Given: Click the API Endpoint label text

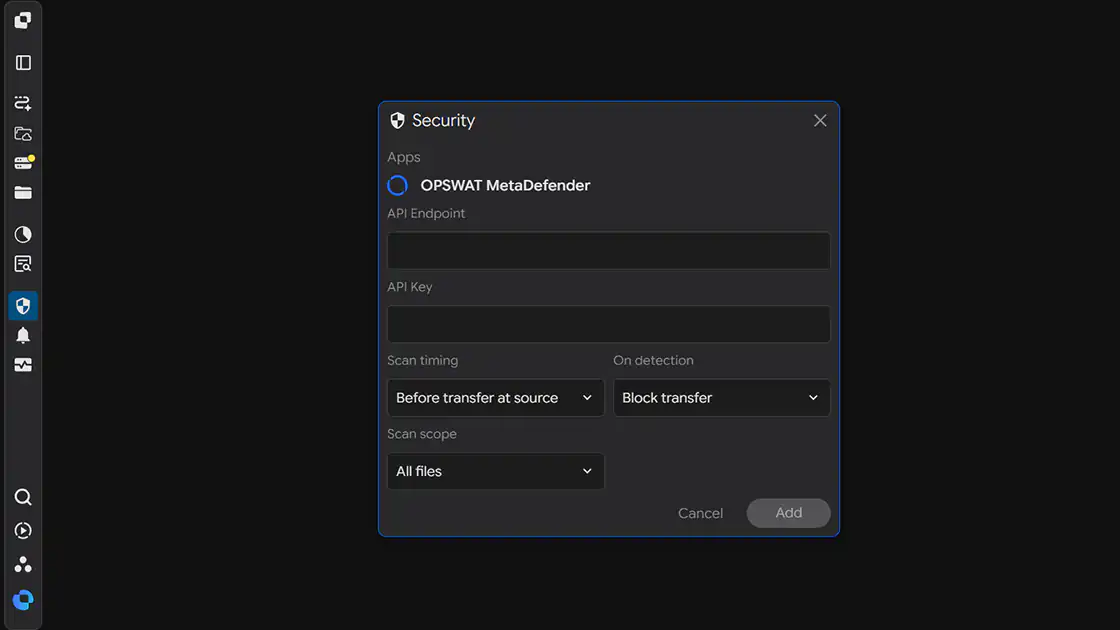Looking at the screenshot, I should click(x=426, y=214).
